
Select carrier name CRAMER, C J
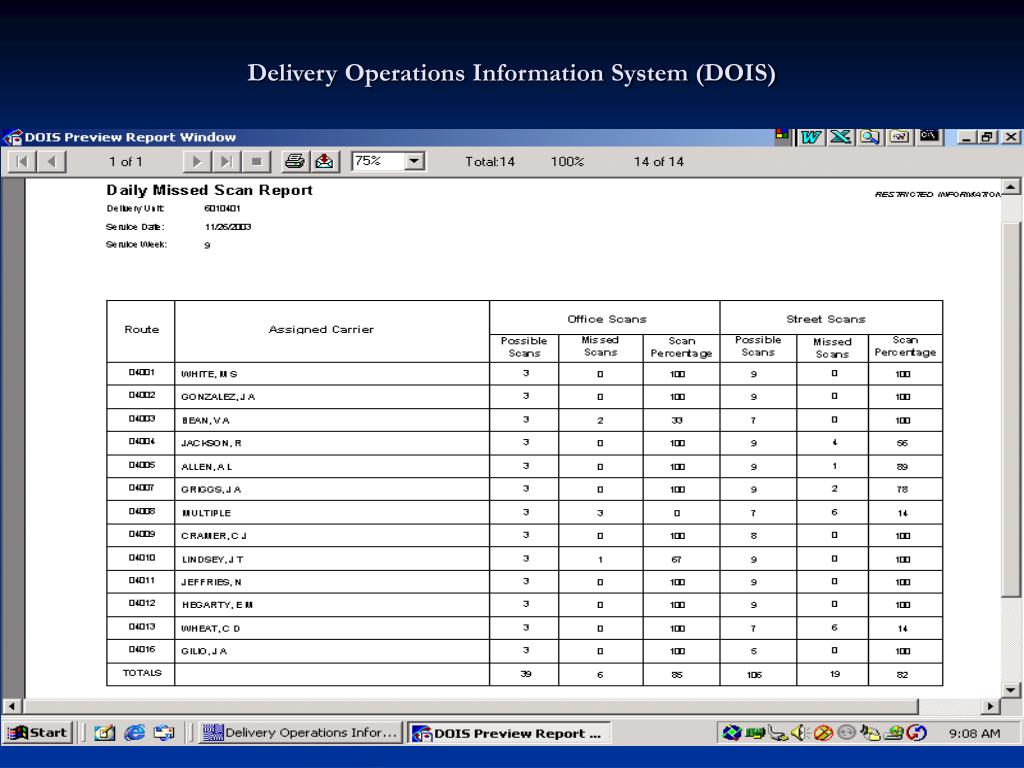[214, 536]
